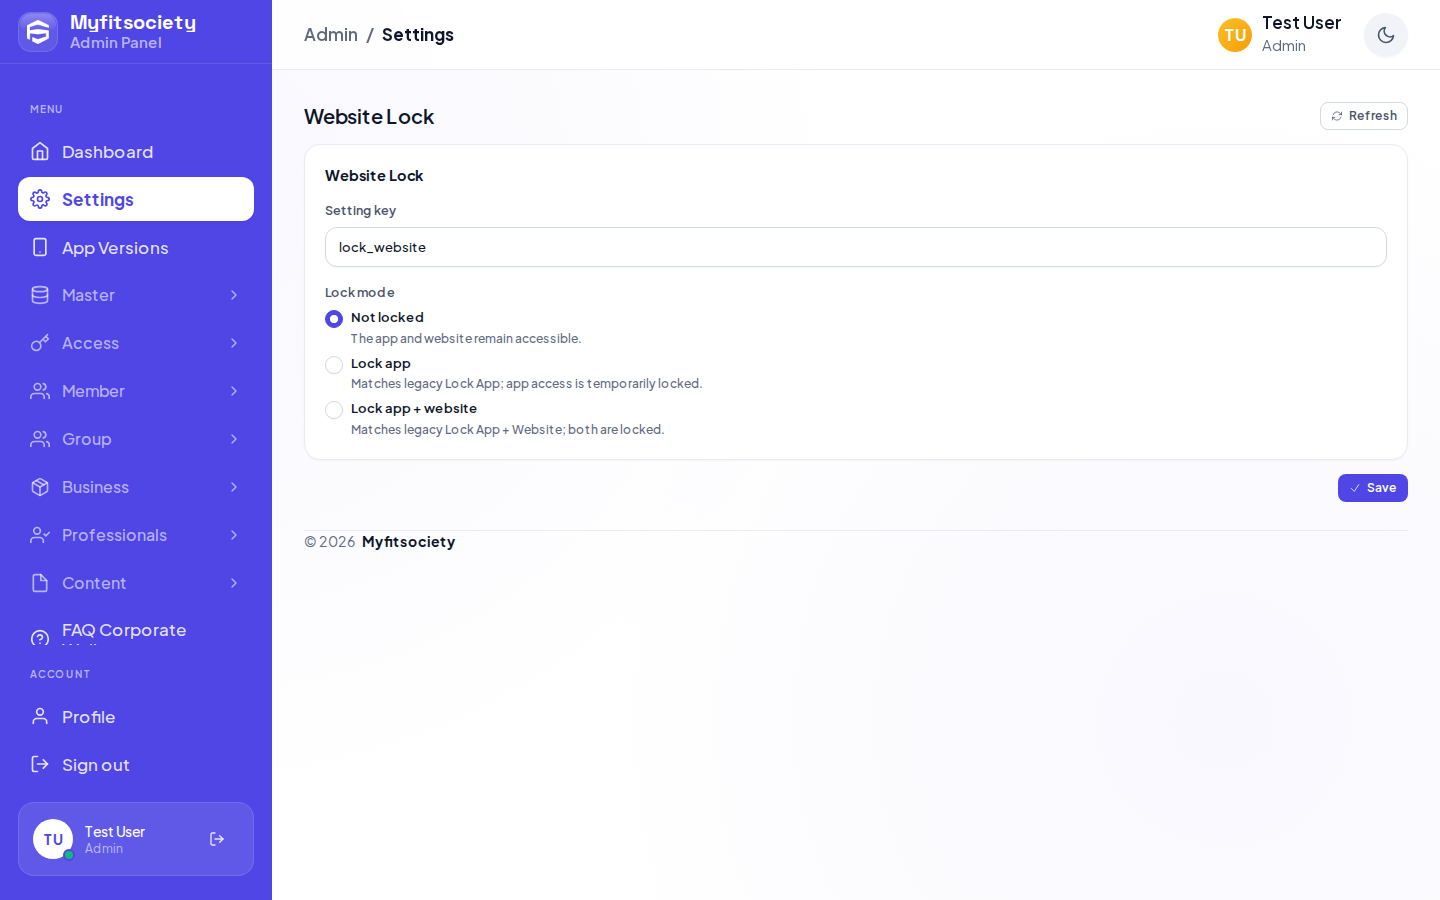Open the Settings menu item
The height and width of the screenshot is (900, 1440).
[136, 199]
